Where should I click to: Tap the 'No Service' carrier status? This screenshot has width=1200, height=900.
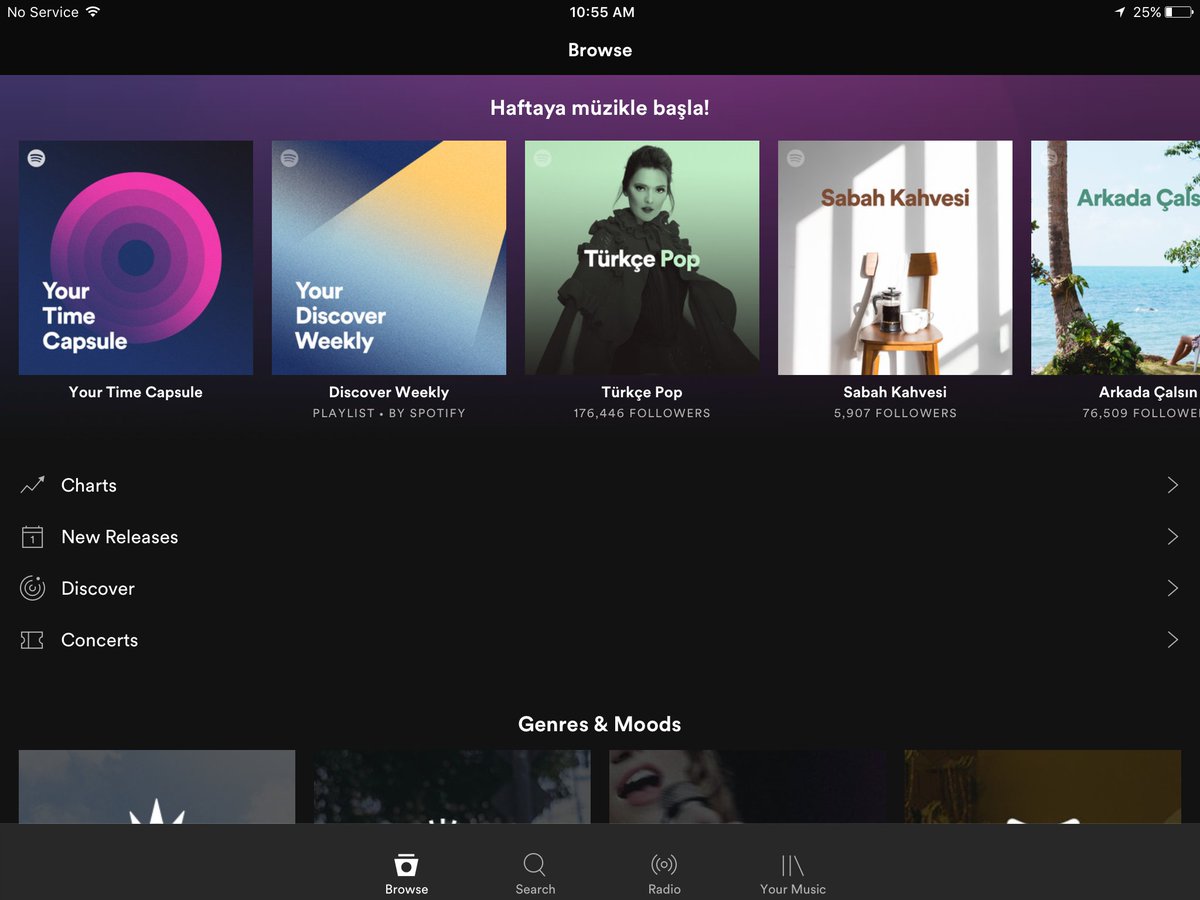(43, 12)
